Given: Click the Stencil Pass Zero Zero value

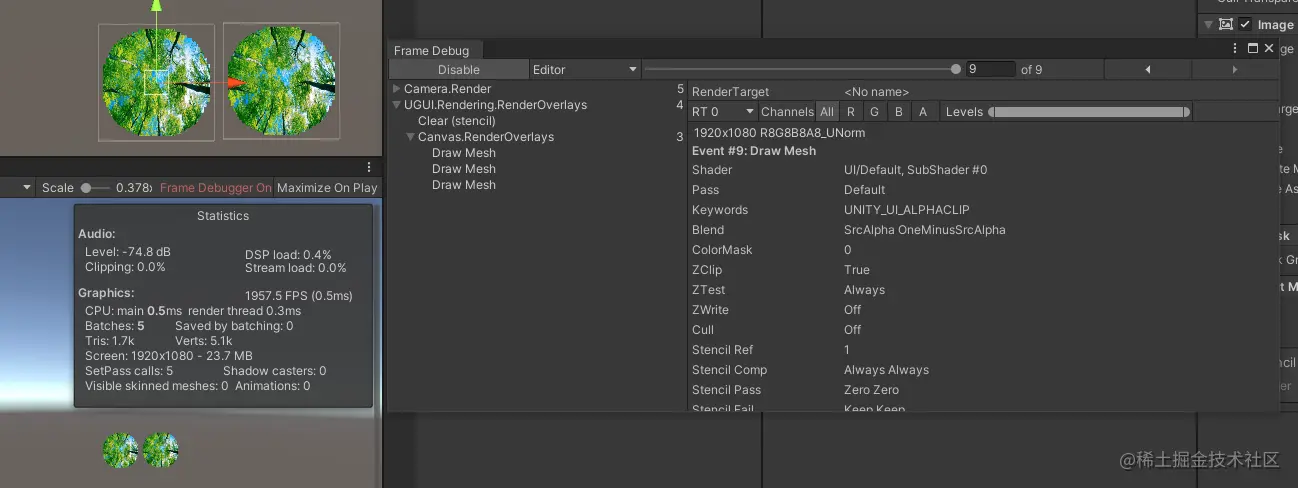Looking at the screenshot, I should [872, 390].
